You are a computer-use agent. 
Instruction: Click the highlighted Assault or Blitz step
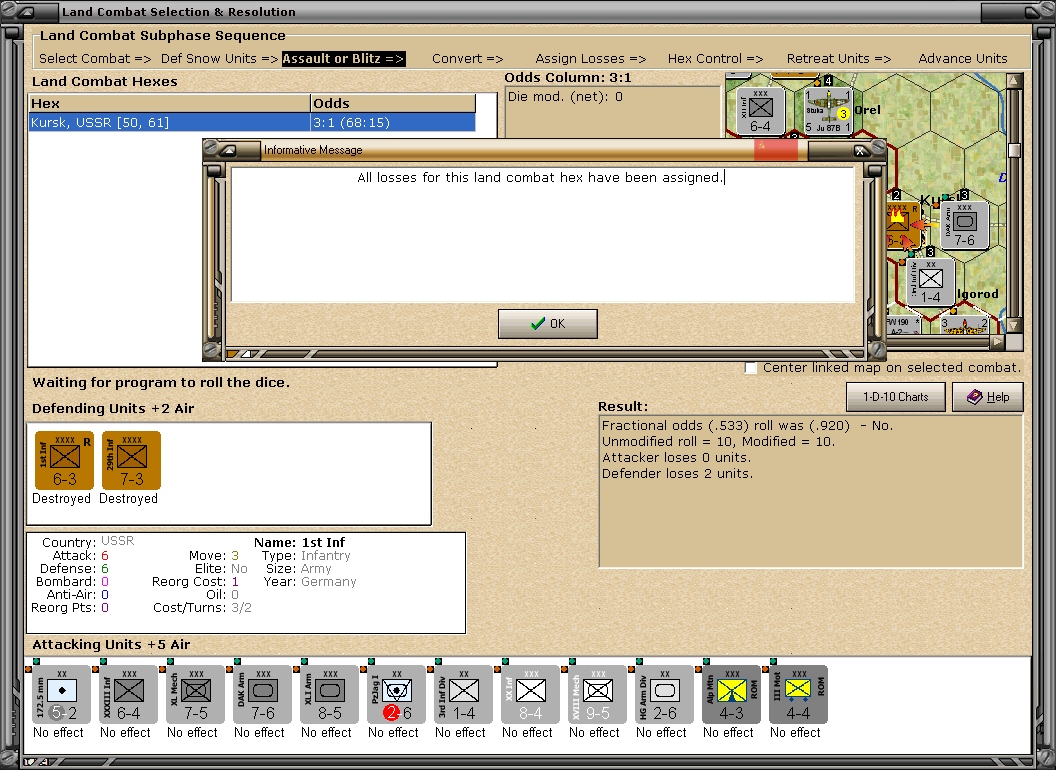coord(343,59)
